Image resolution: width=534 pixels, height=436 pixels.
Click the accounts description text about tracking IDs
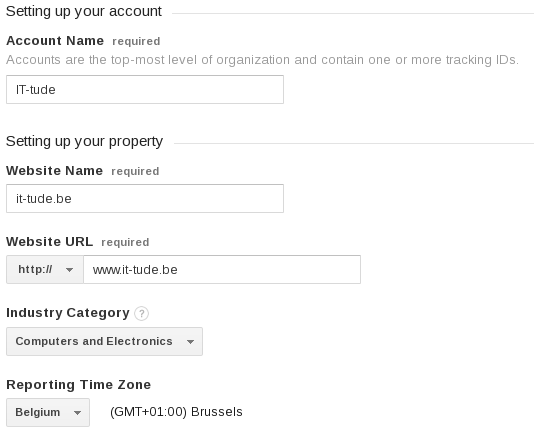(x=262, y=60)
